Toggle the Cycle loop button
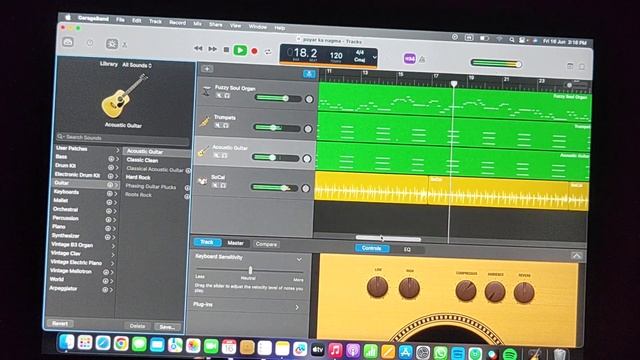Viewport: 640px width, 360px height. click(x=268, y=52)
